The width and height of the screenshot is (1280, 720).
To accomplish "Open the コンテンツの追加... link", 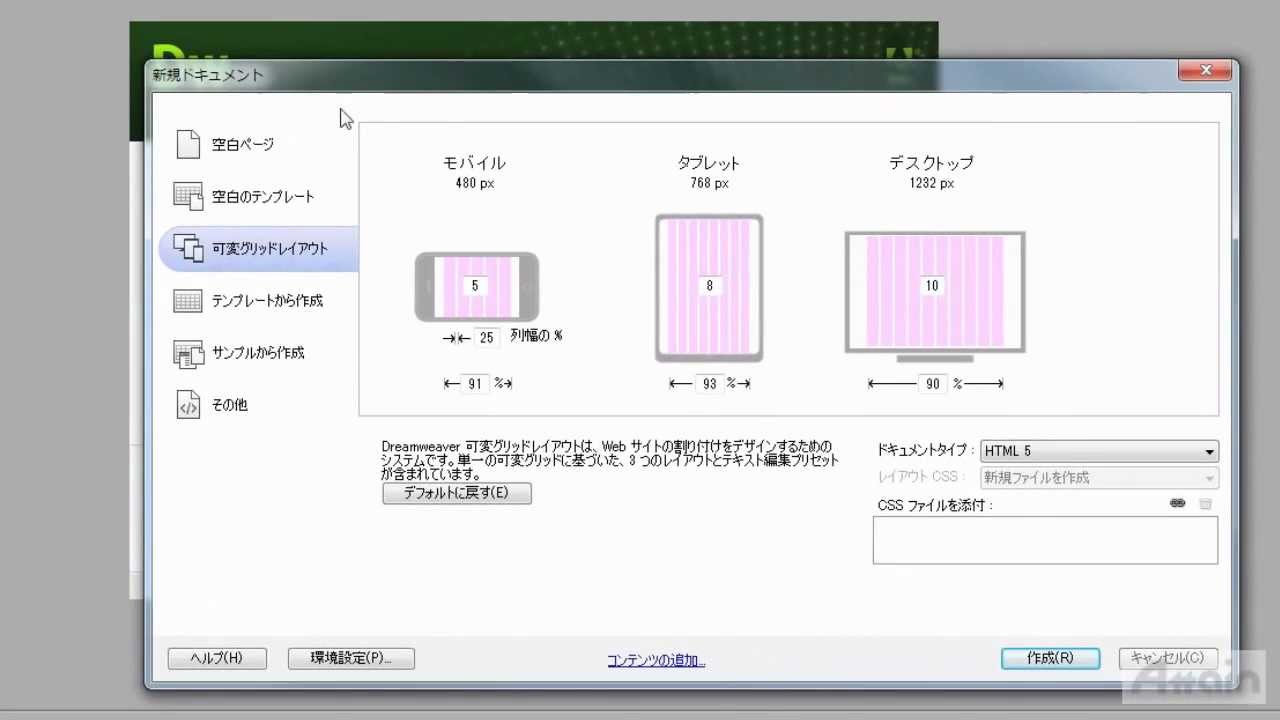I will [x=656, y=661].
